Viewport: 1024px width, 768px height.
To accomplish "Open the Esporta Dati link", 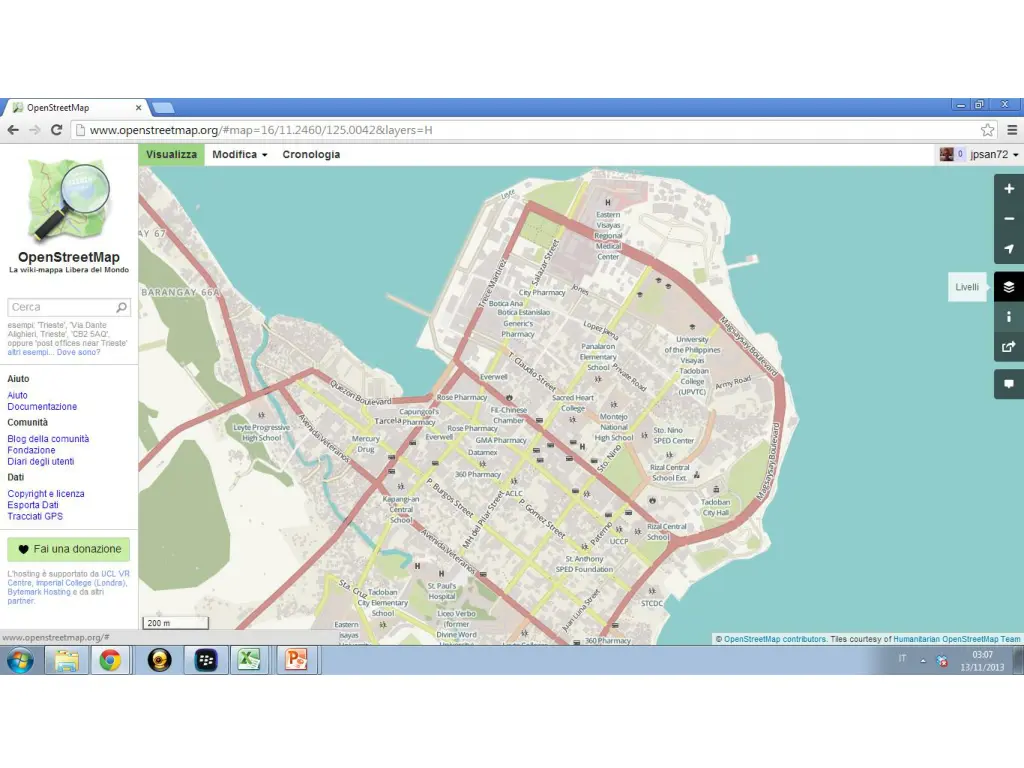I will click(x=33, y=505).
